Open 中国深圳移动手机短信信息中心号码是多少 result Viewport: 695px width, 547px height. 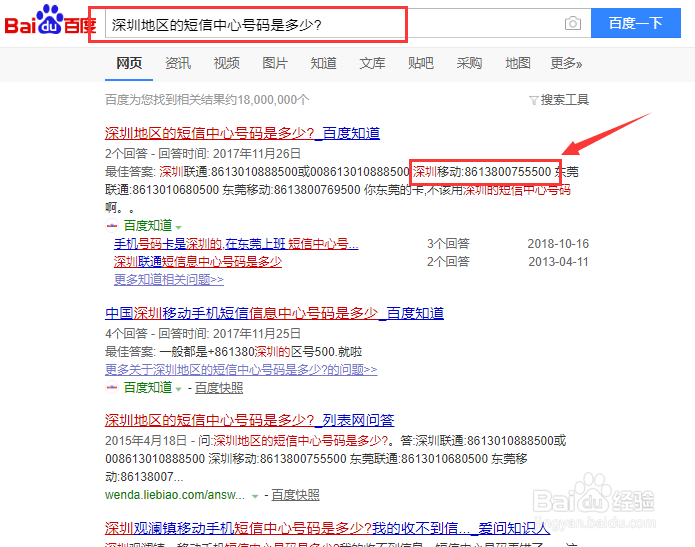point(274,313)
